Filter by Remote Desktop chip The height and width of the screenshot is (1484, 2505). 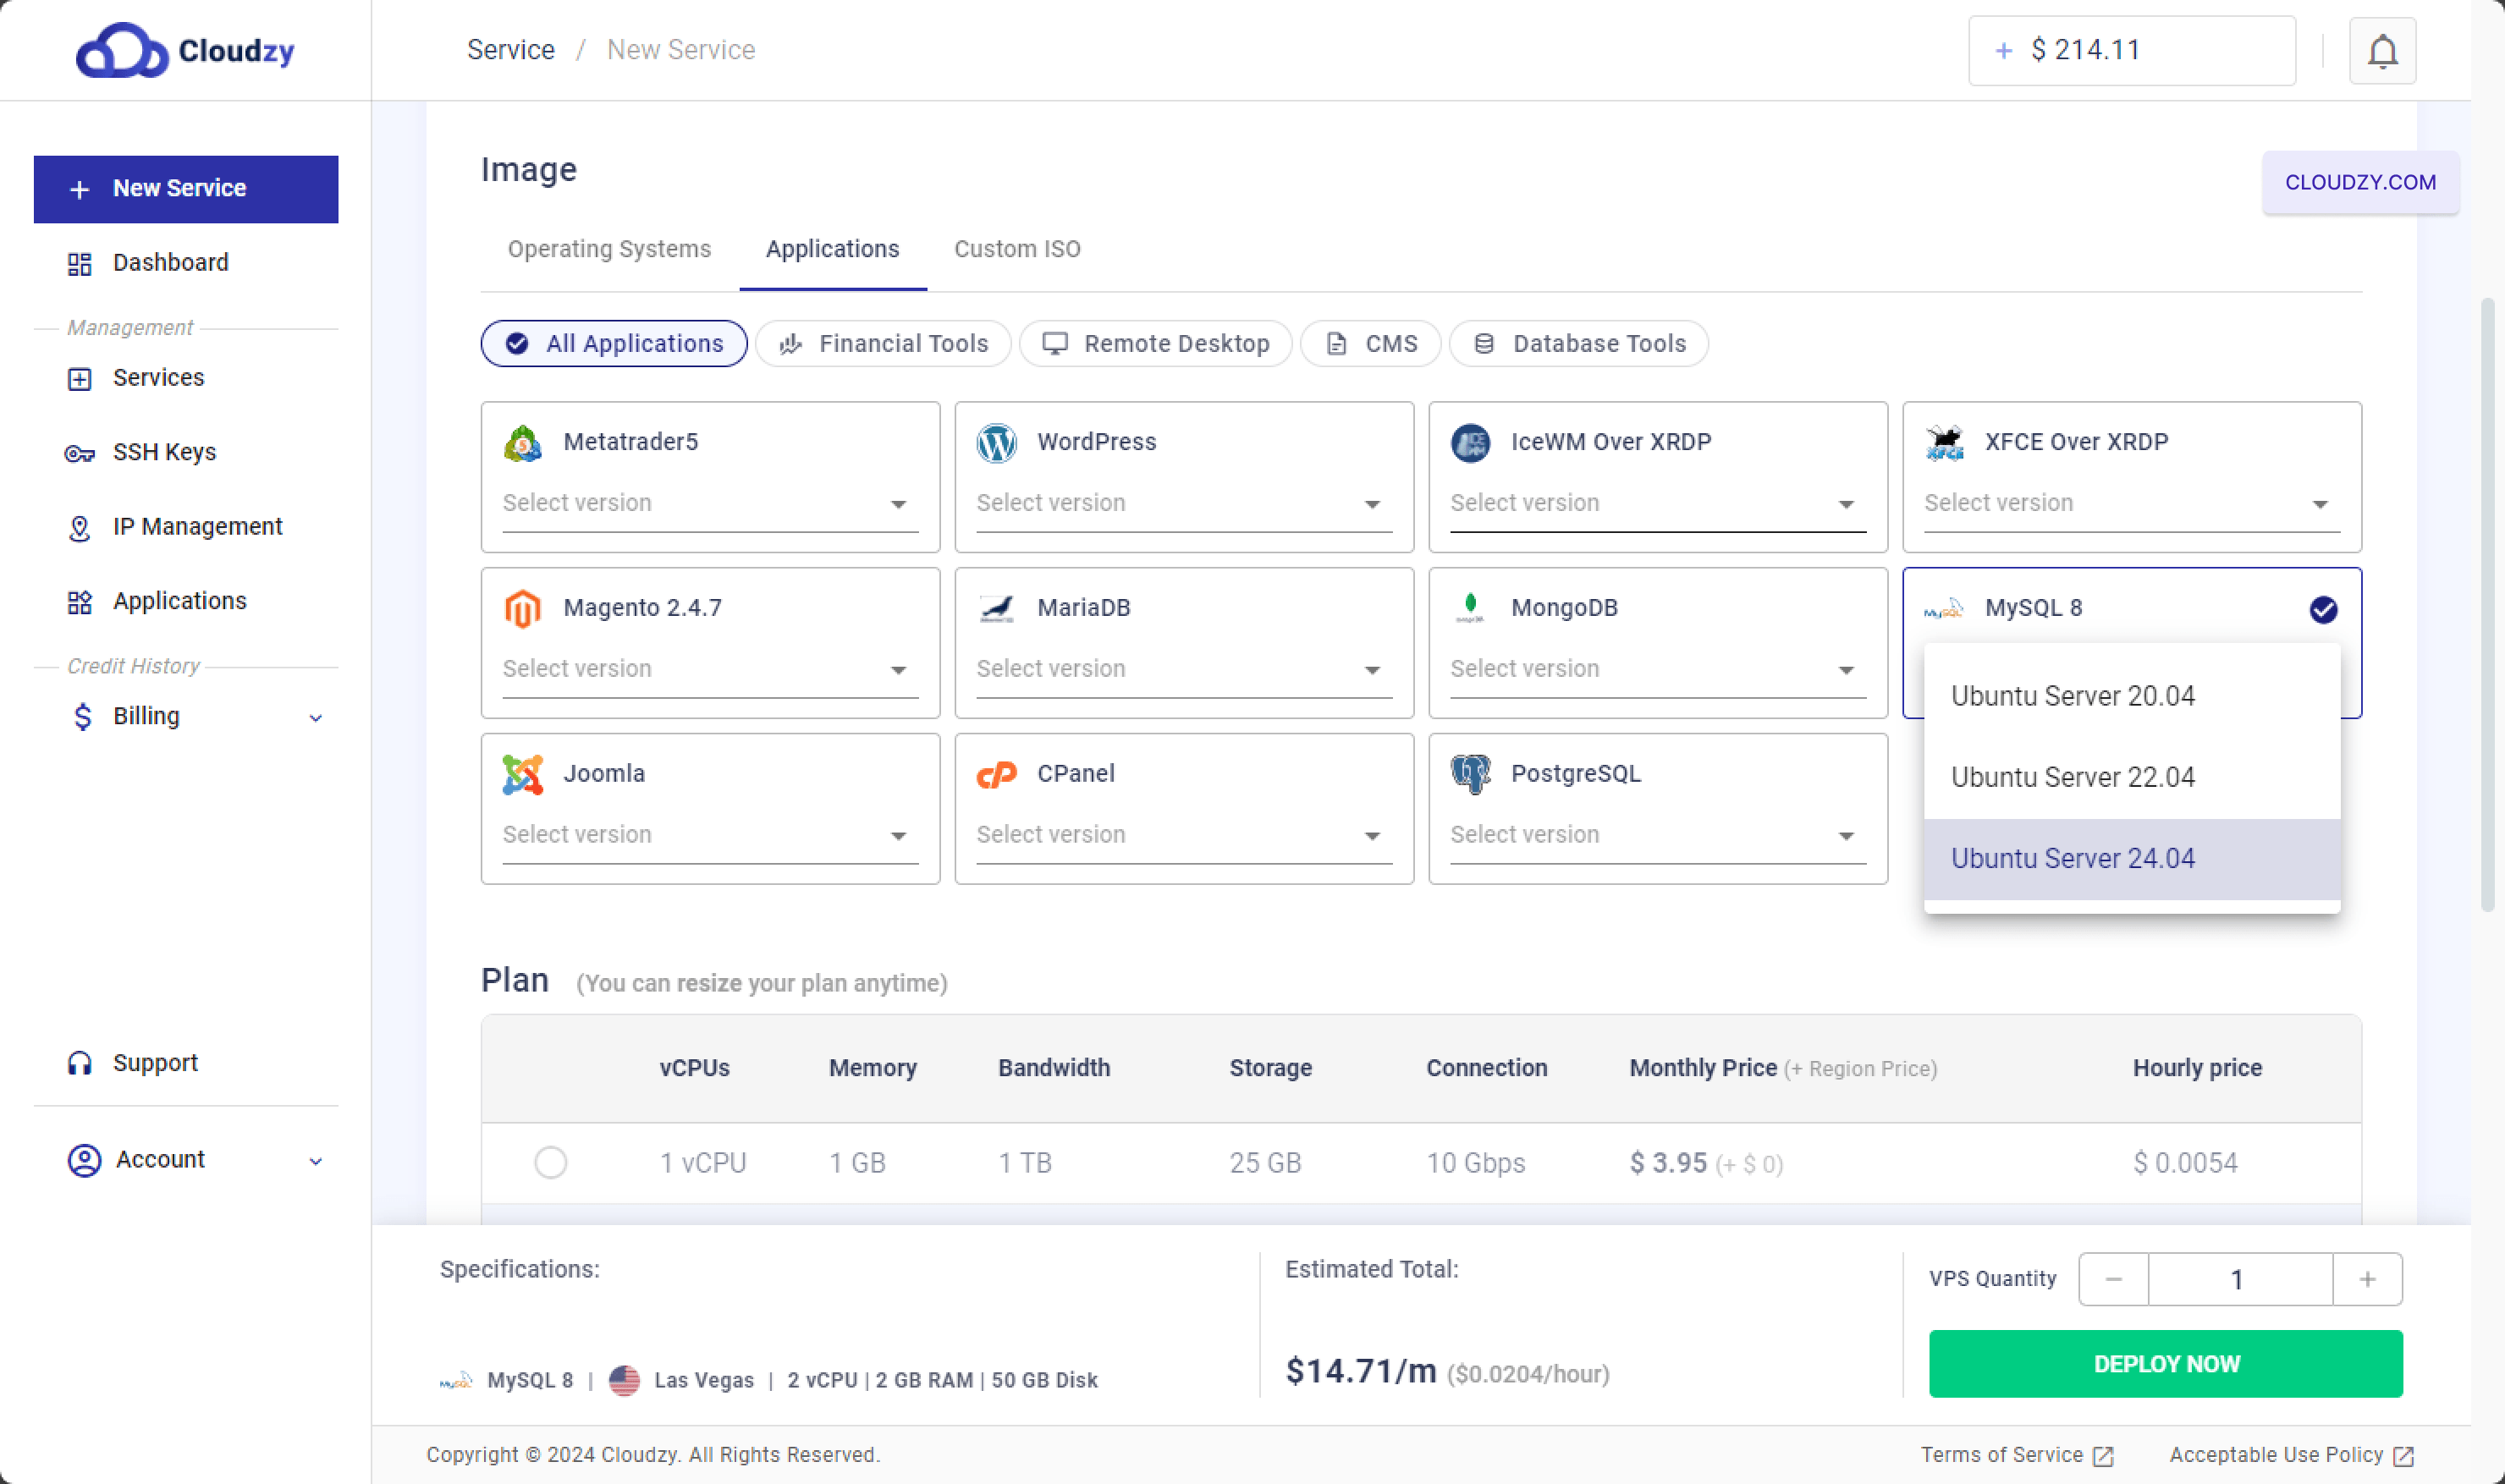(1156, 344)
